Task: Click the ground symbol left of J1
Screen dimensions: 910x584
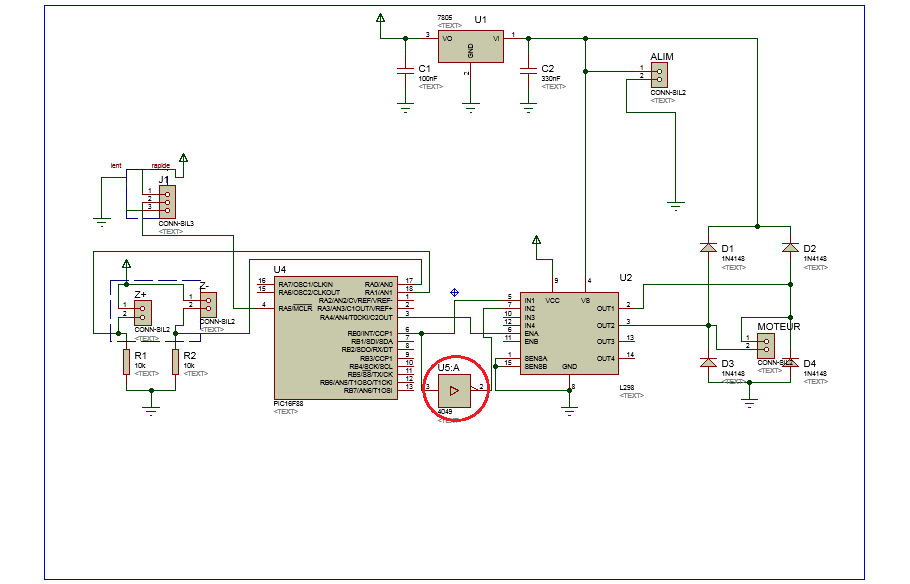Action: pyautogui.click(x=102, y=222)
